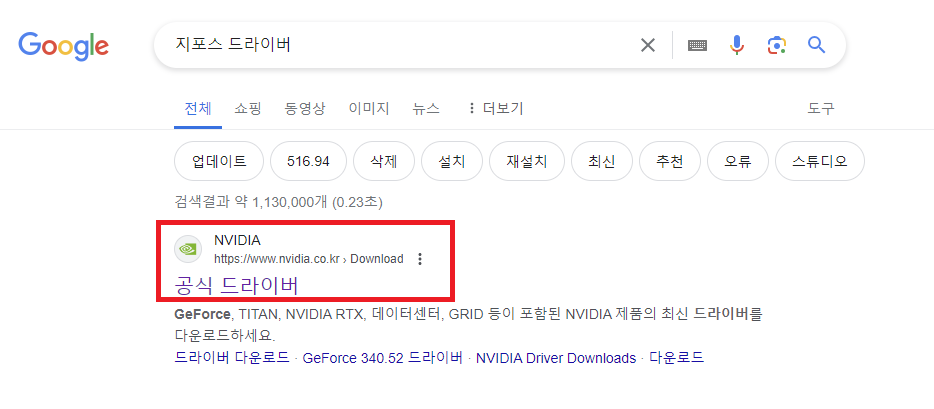Select the 스튜디오 suggestion chip
The height and width of the screenshot is (409, 934).
[820, 161]
